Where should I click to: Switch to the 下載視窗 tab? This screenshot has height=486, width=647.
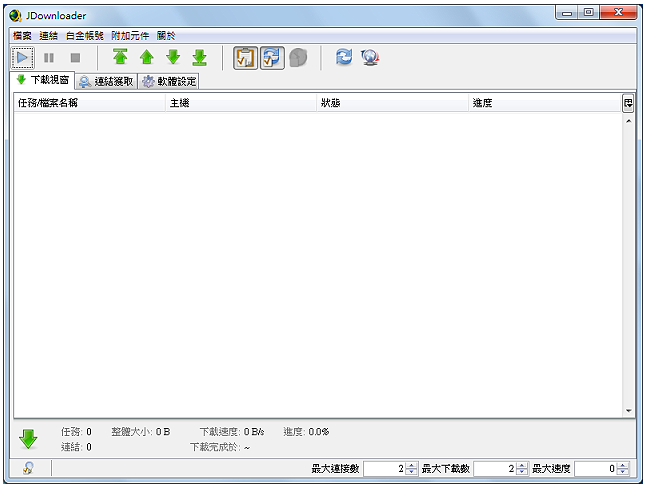(x=42, y=80)
